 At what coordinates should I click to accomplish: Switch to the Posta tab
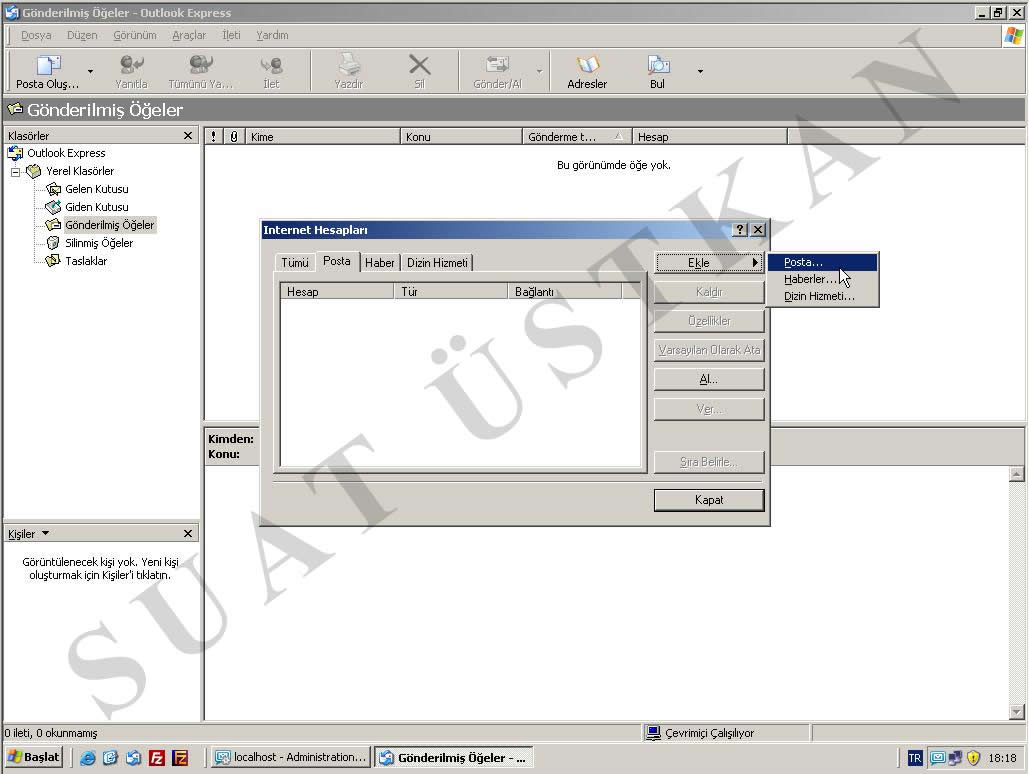(x=337, y=261)
